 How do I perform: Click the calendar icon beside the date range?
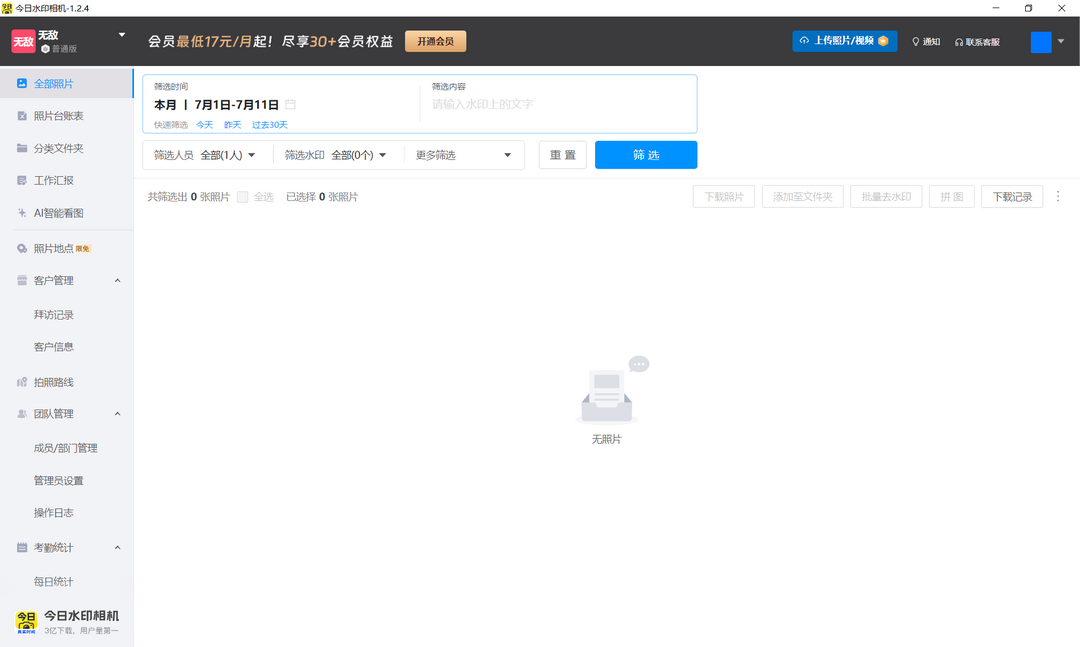coord(290,105)
